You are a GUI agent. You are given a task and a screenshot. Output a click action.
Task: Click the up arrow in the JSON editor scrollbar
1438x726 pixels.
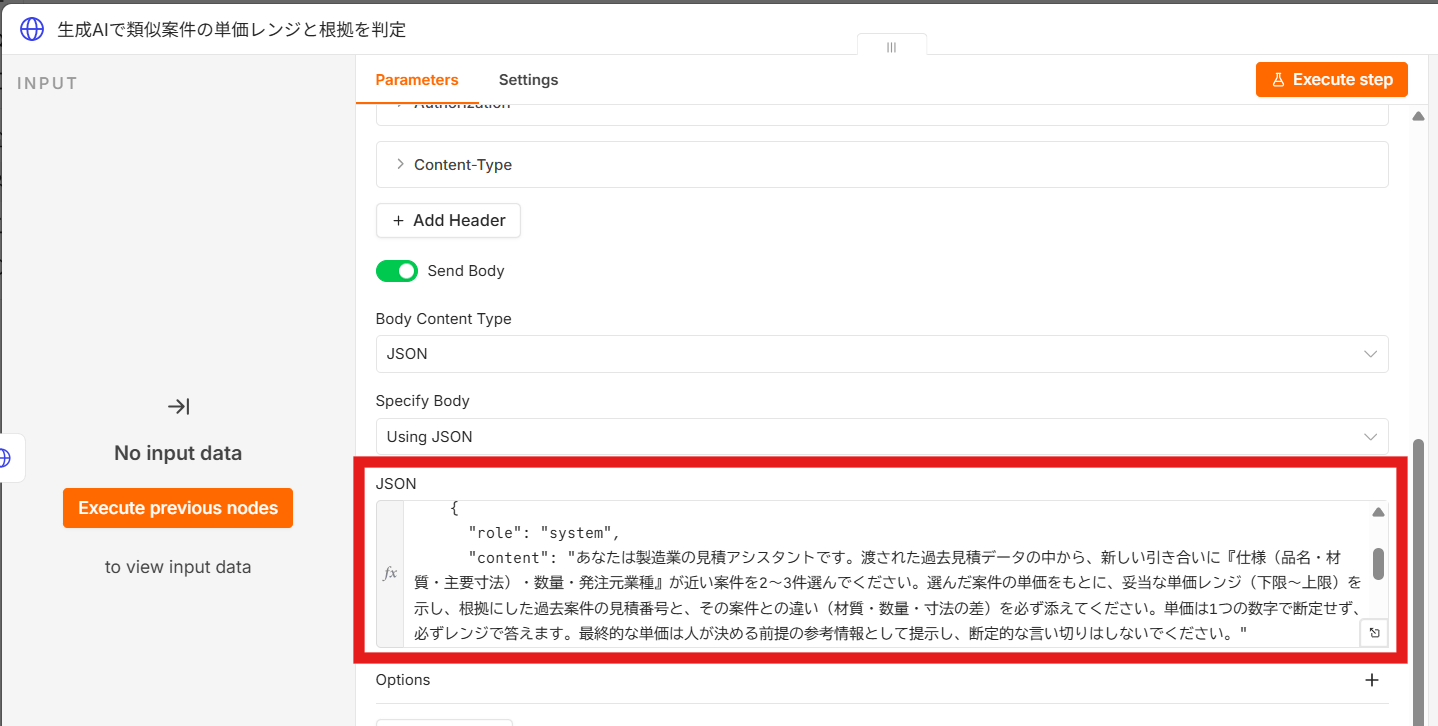[1378, 513]
